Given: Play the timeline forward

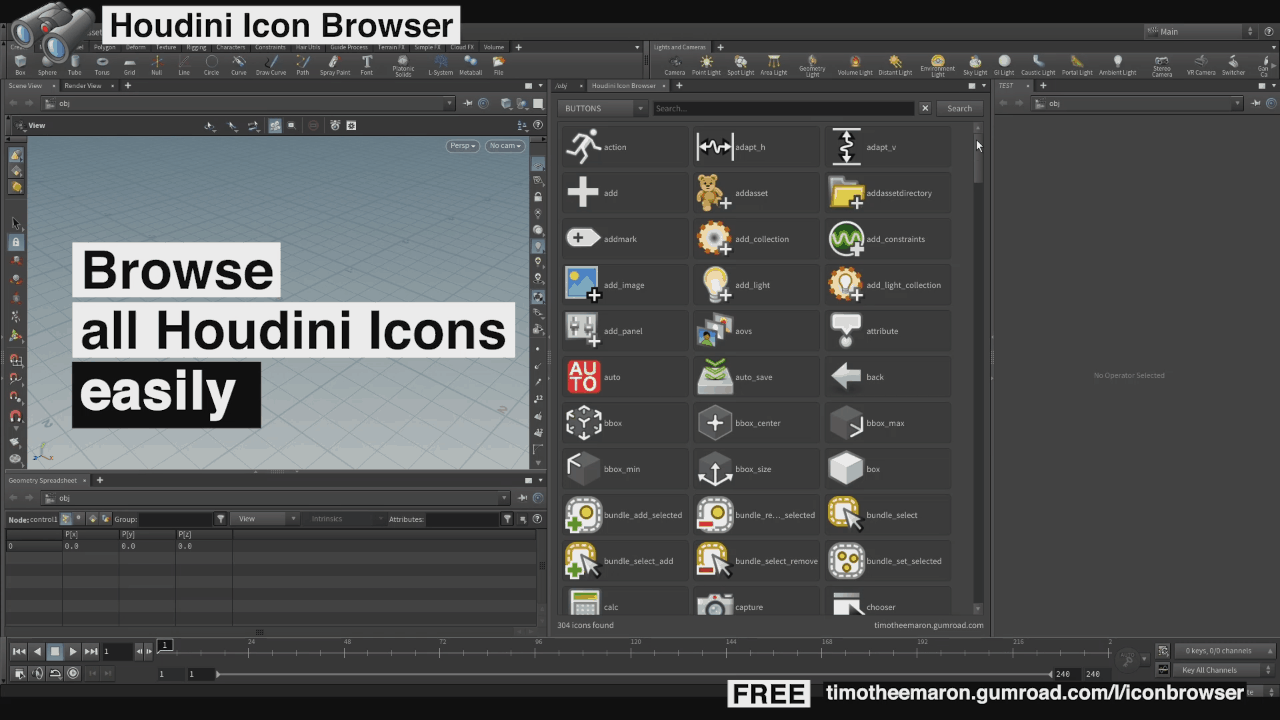Looking at the screenshot, I should (x=73, y=651).
